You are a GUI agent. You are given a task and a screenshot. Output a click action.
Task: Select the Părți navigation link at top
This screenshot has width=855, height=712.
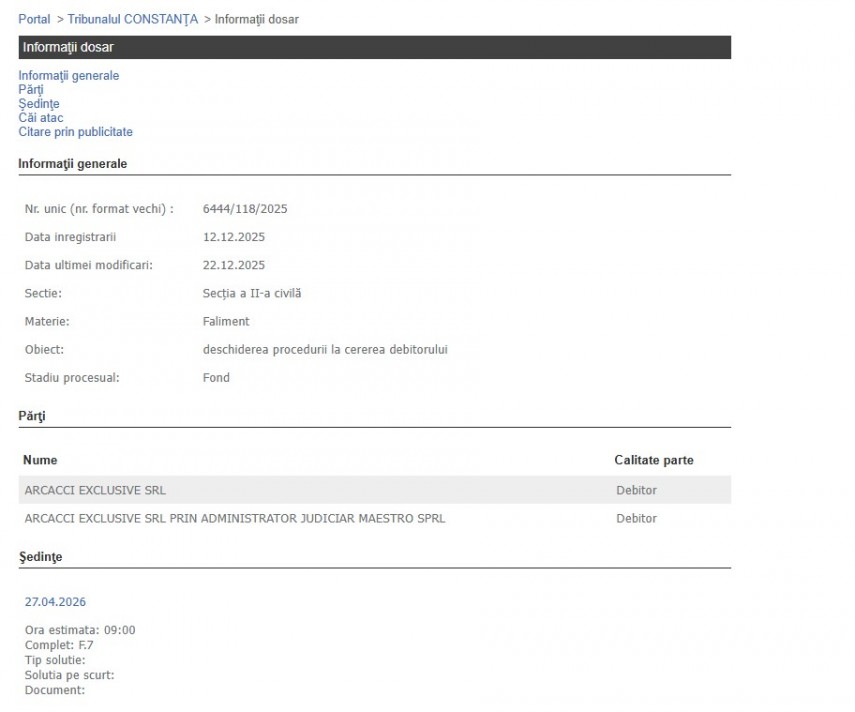click(31, 89)
